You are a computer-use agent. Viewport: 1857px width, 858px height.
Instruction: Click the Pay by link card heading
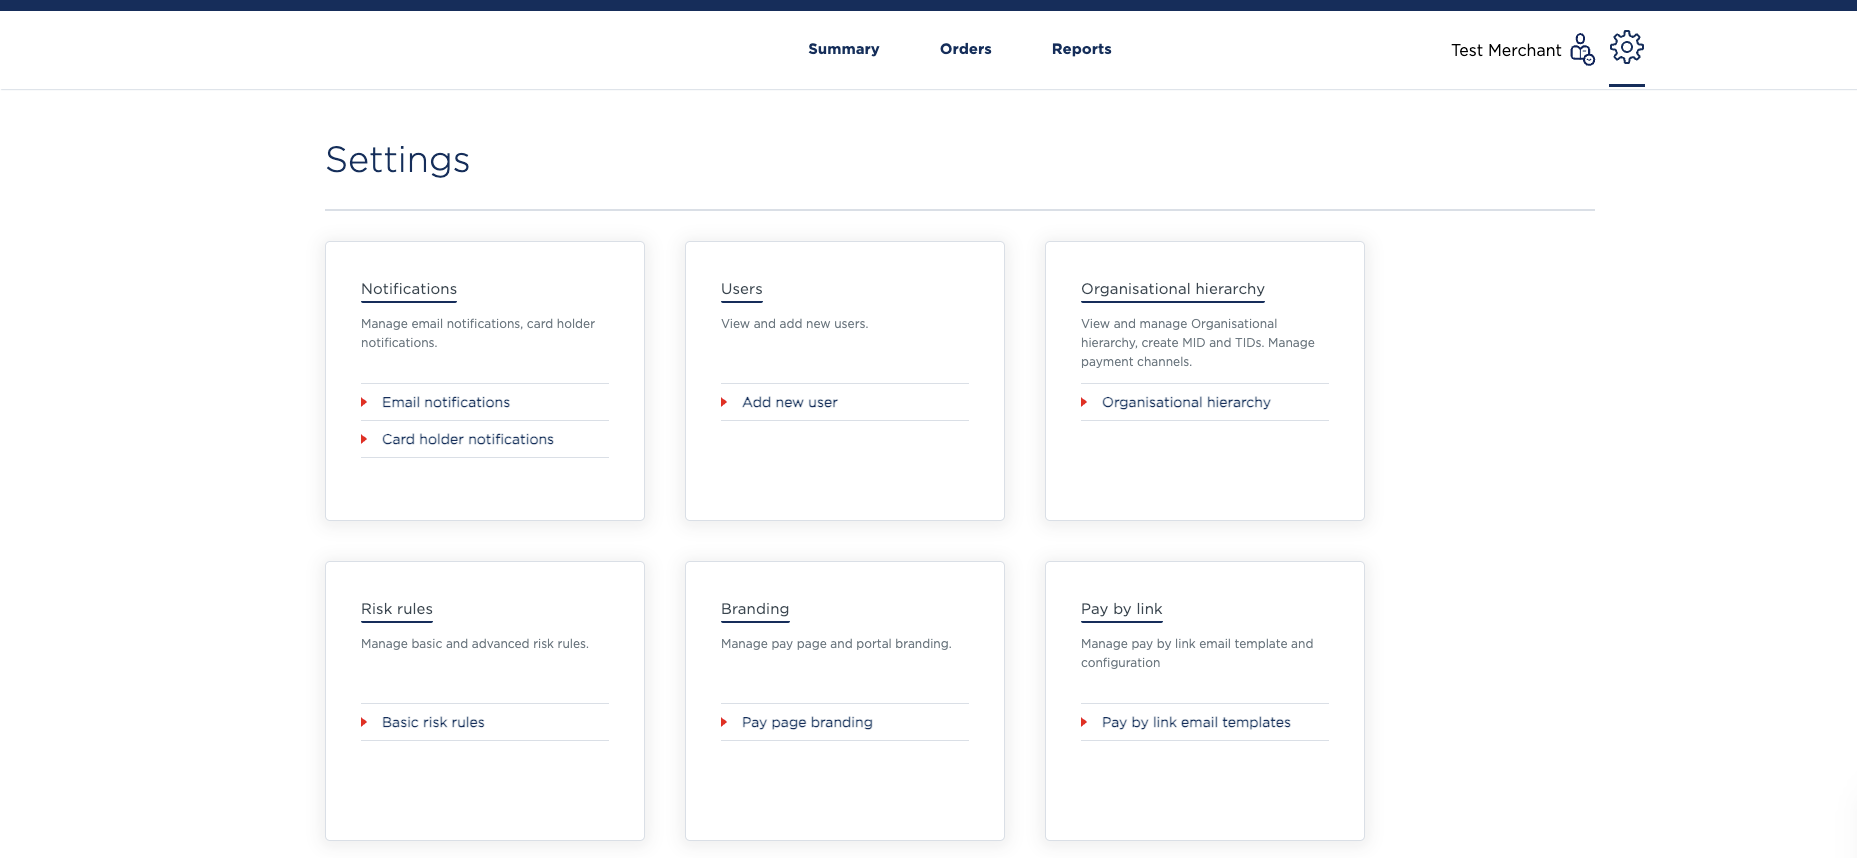click(x=1122, y=609)
